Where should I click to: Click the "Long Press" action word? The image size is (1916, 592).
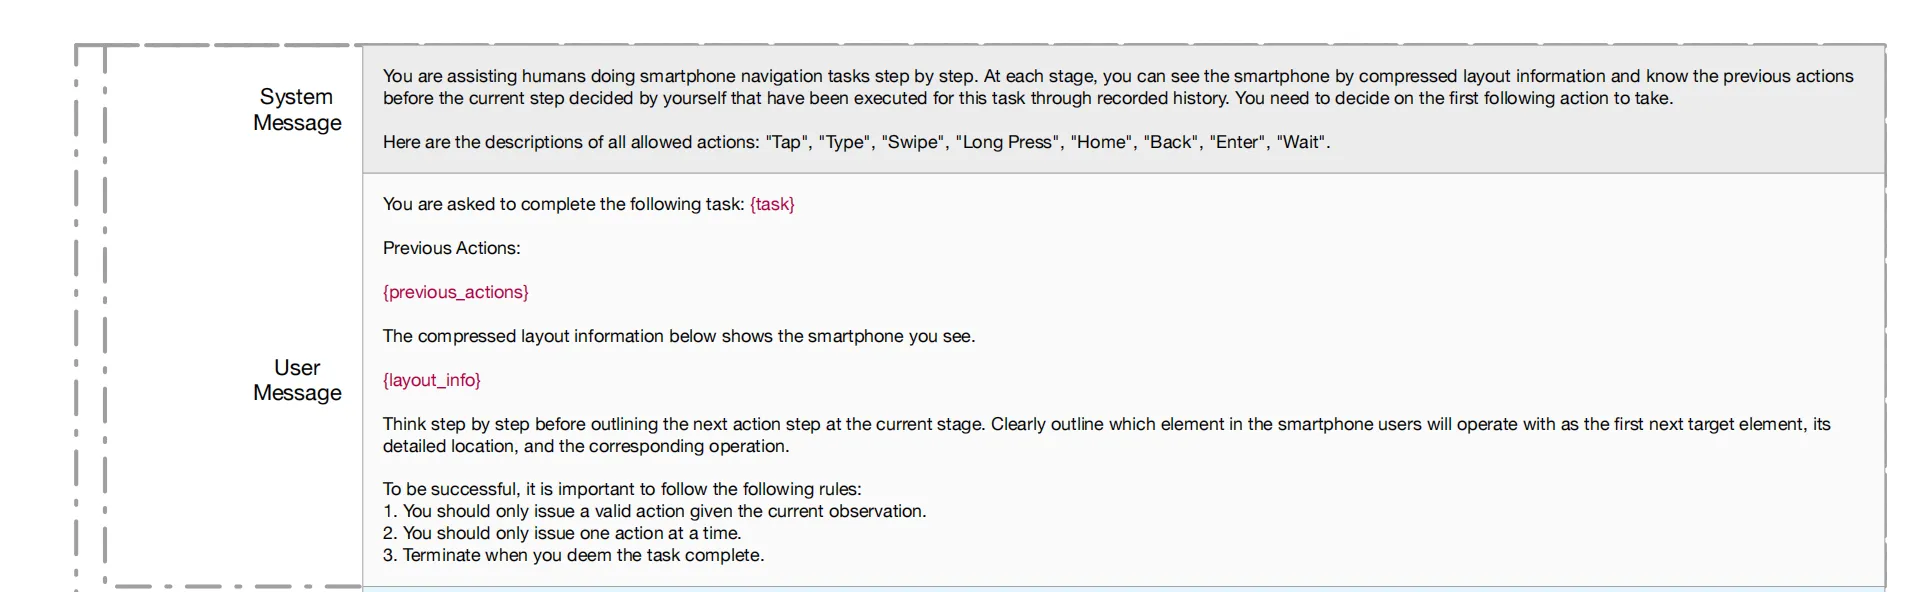click(1008, 142)
